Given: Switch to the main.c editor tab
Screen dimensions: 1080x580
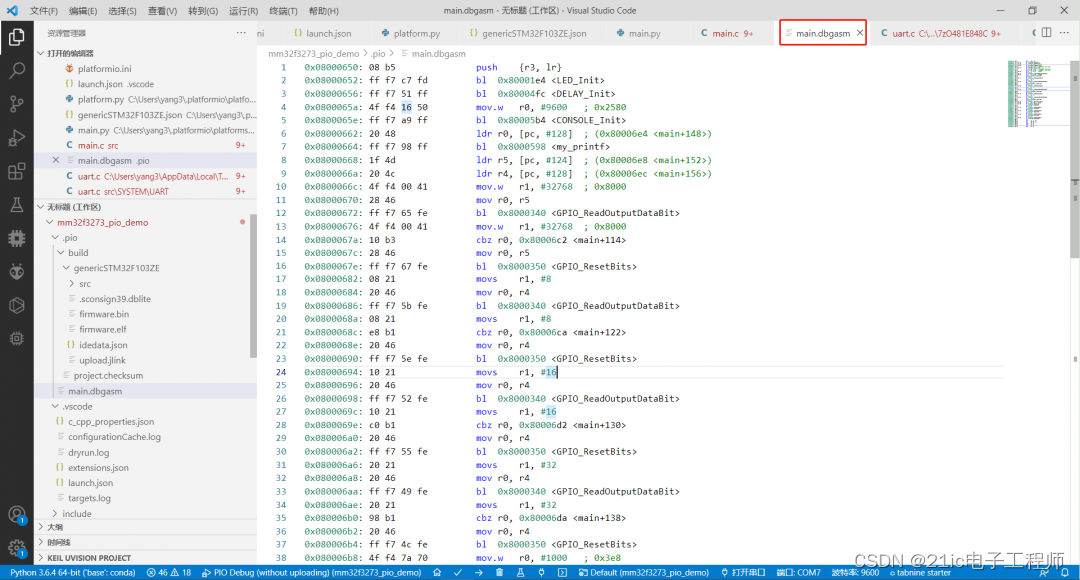Looking at the screenshot, I should (727, 33).
